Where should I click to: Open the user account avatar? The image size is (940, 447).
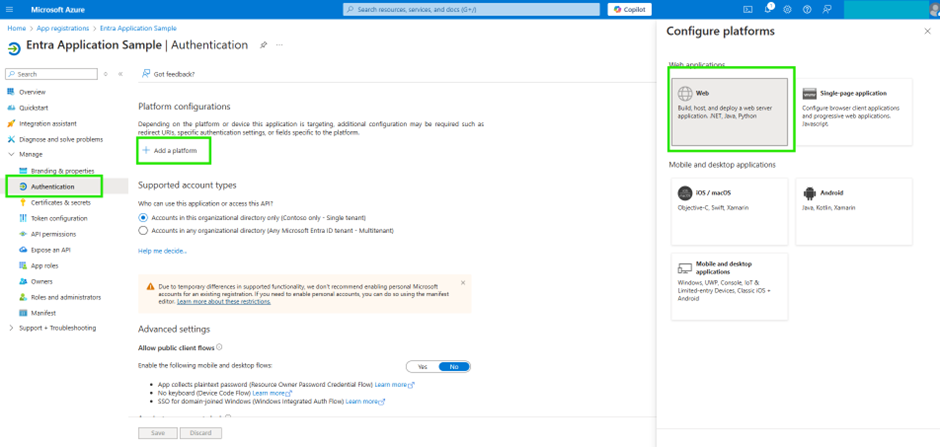[x=935, y=10]
